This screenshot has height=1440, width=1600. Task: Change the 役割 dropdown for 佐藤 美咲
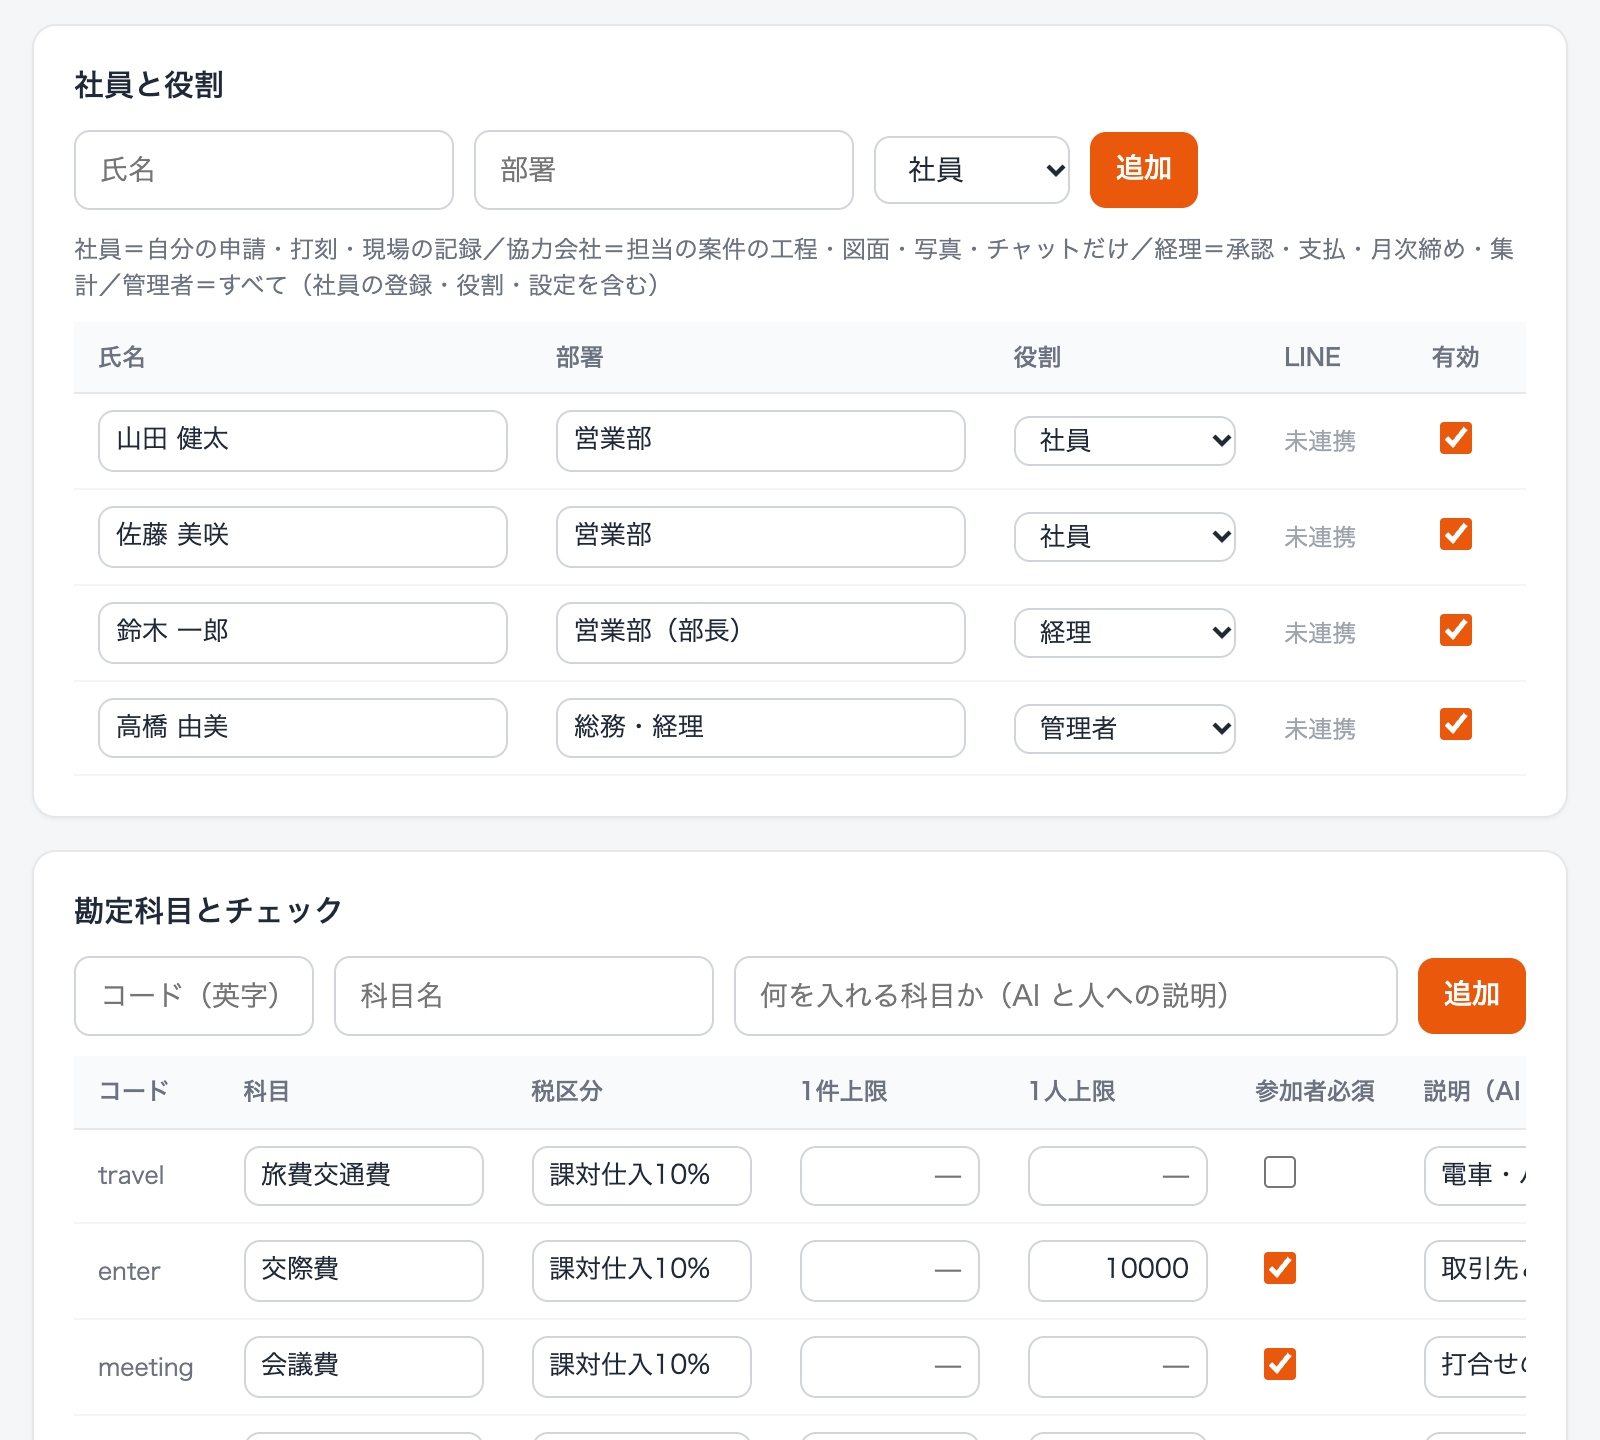[x=1125, y=537]
